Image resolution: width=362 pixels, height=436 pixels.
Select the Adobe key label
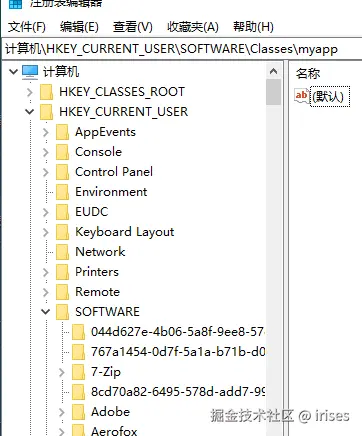(110, 412)
